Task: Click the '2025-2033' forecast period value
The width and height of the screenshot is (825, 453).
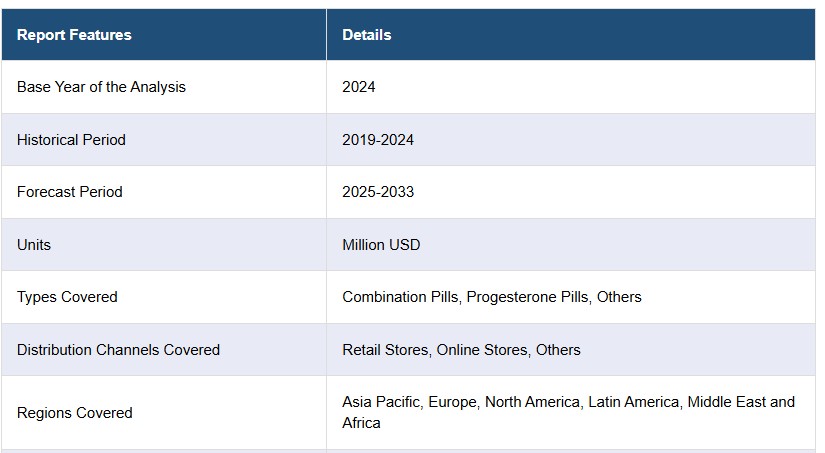Action: point(378,192)
